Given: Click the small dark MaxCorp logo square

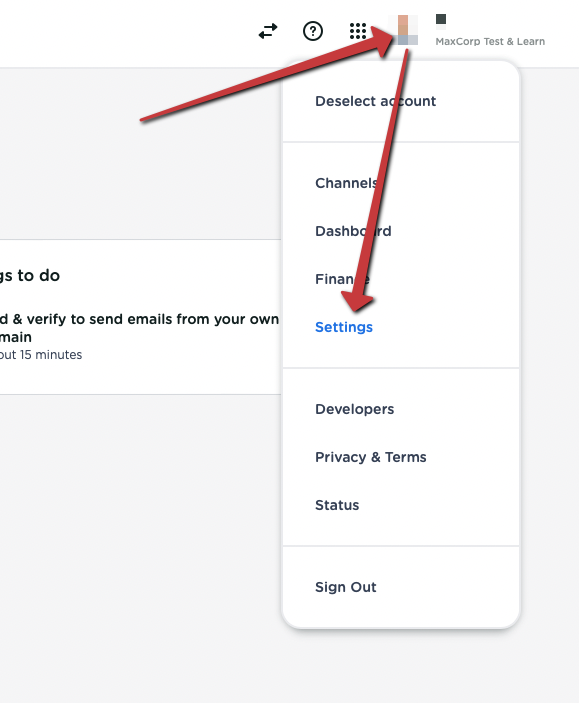Looking at the screenshot, I should (x=441, y=19).
